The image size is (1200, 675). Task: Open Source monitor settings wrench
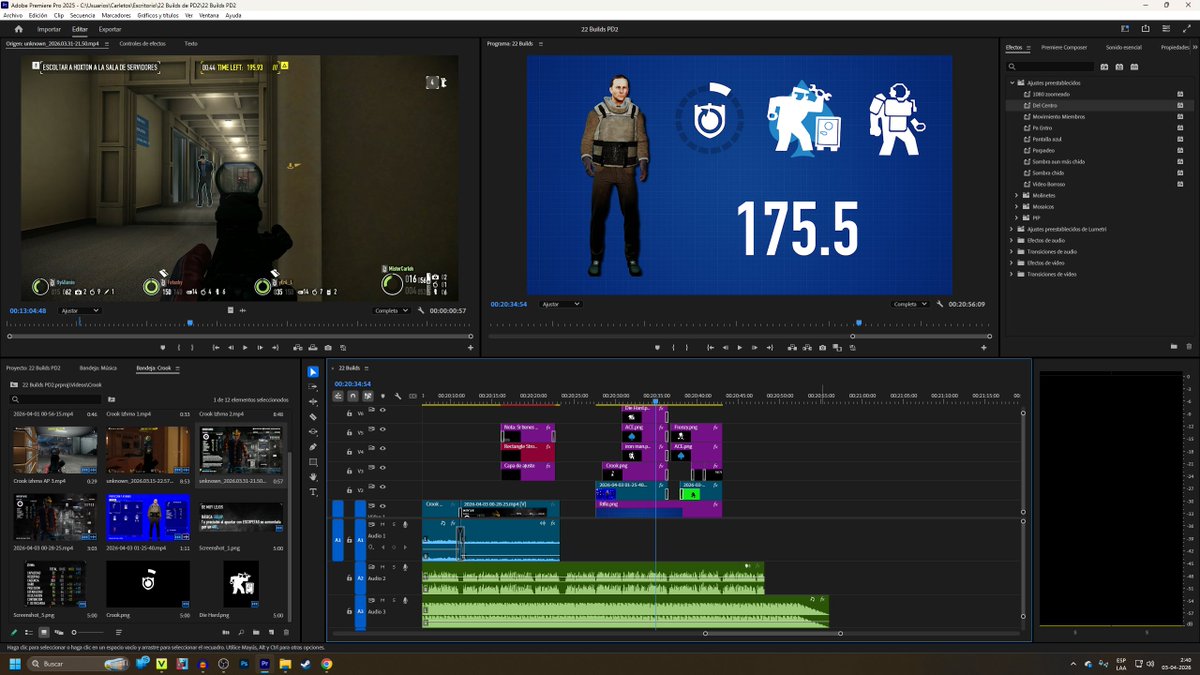(x=421, y=310)
